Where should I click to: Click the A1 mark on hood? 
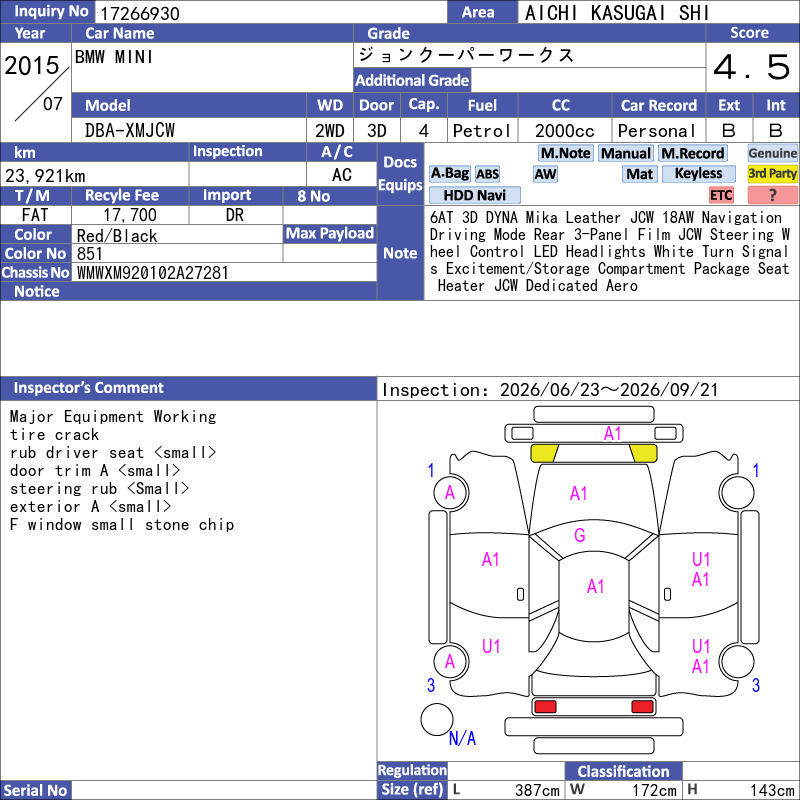click(579, 493)
